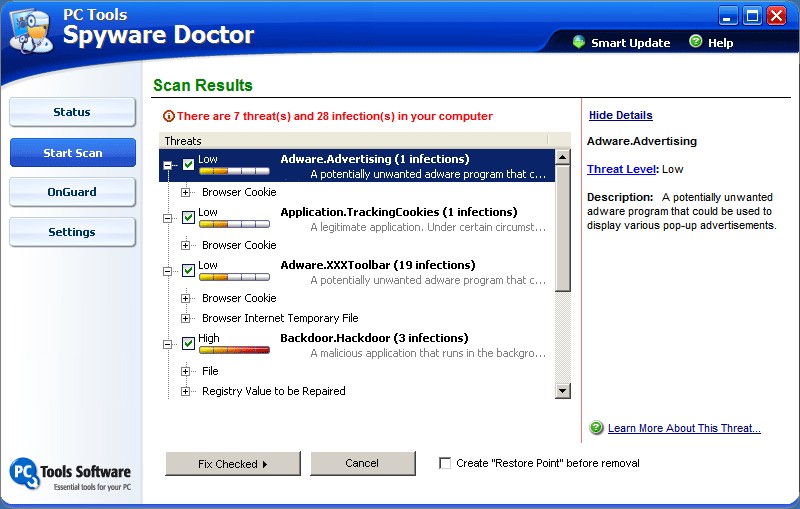
Task: Click the red threat warning icon
Action: click(168, 116)
